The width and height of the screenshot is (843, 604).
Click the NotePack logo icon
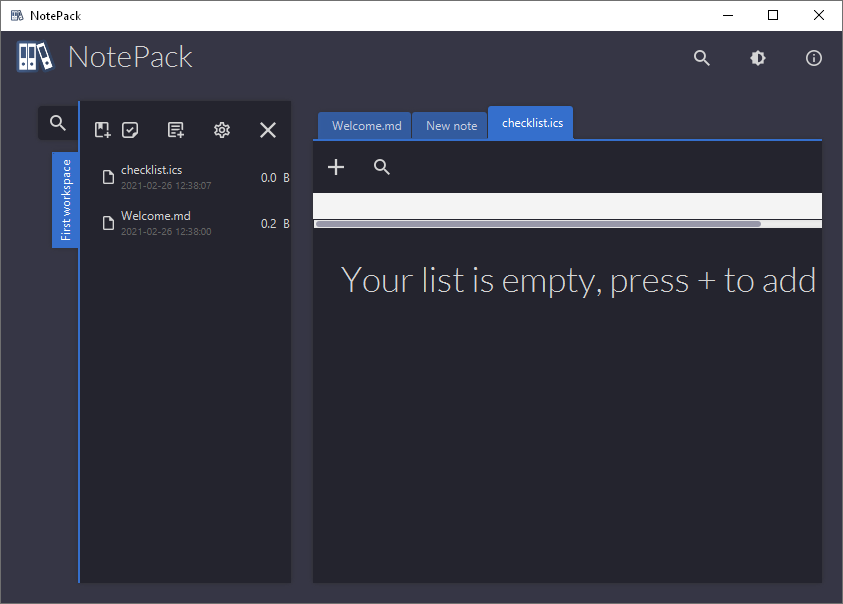point(33,57)
